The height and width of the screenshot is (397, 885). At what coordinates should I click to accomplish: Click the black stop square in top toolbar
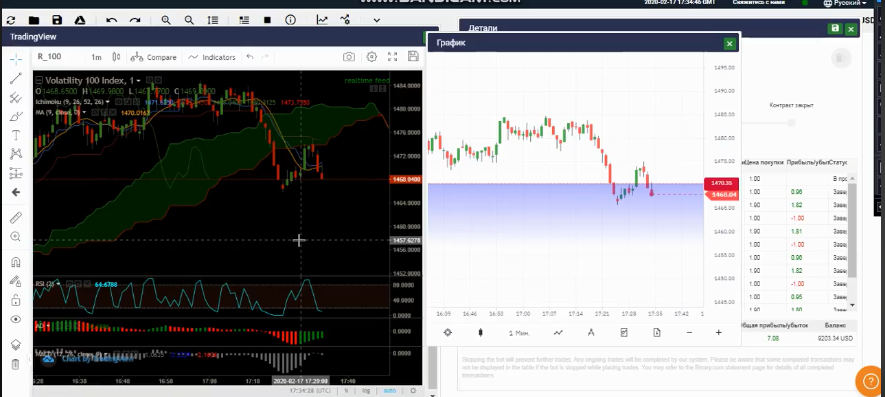[268, 20]
